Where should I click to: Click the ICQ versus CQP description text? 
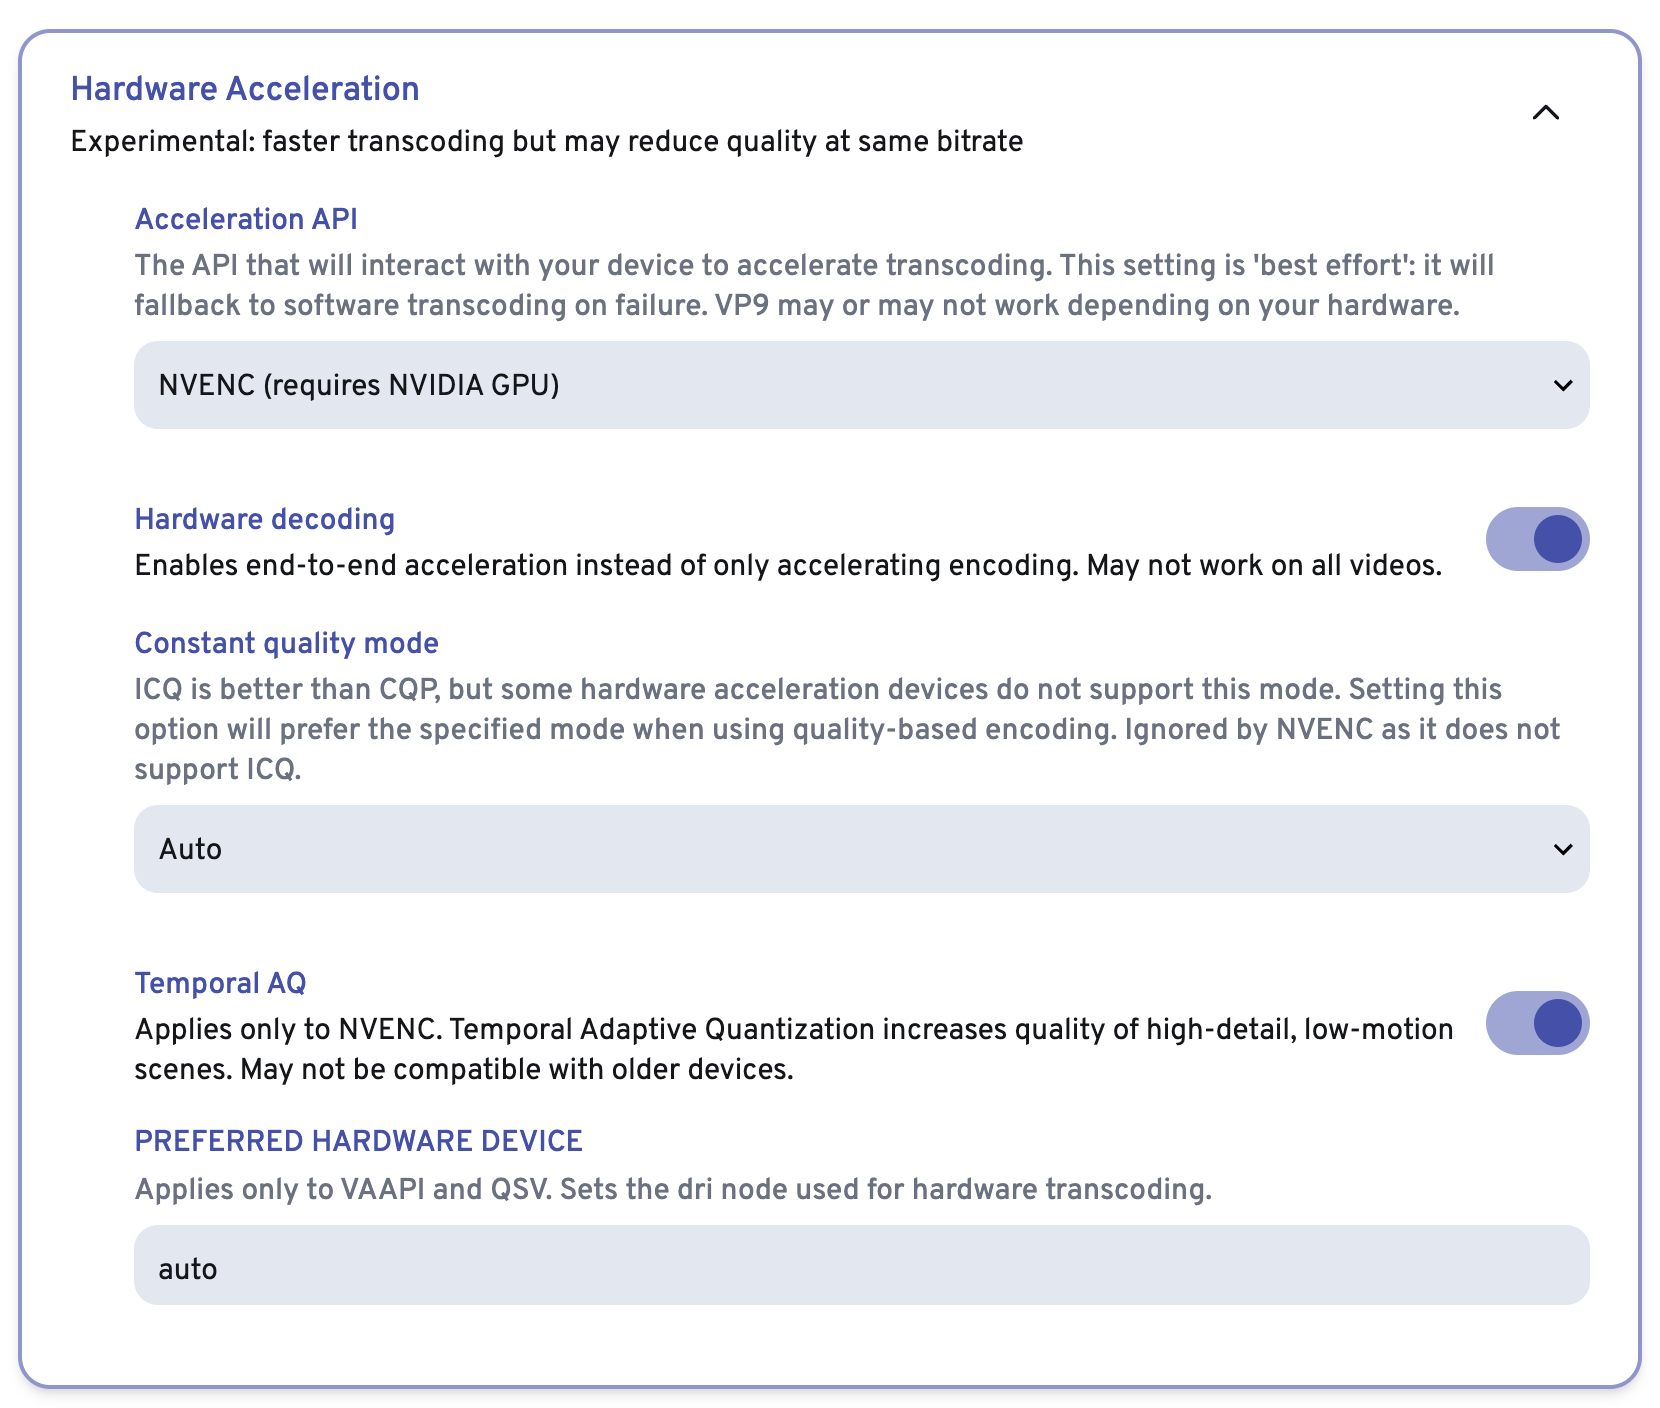pos(846,729)
